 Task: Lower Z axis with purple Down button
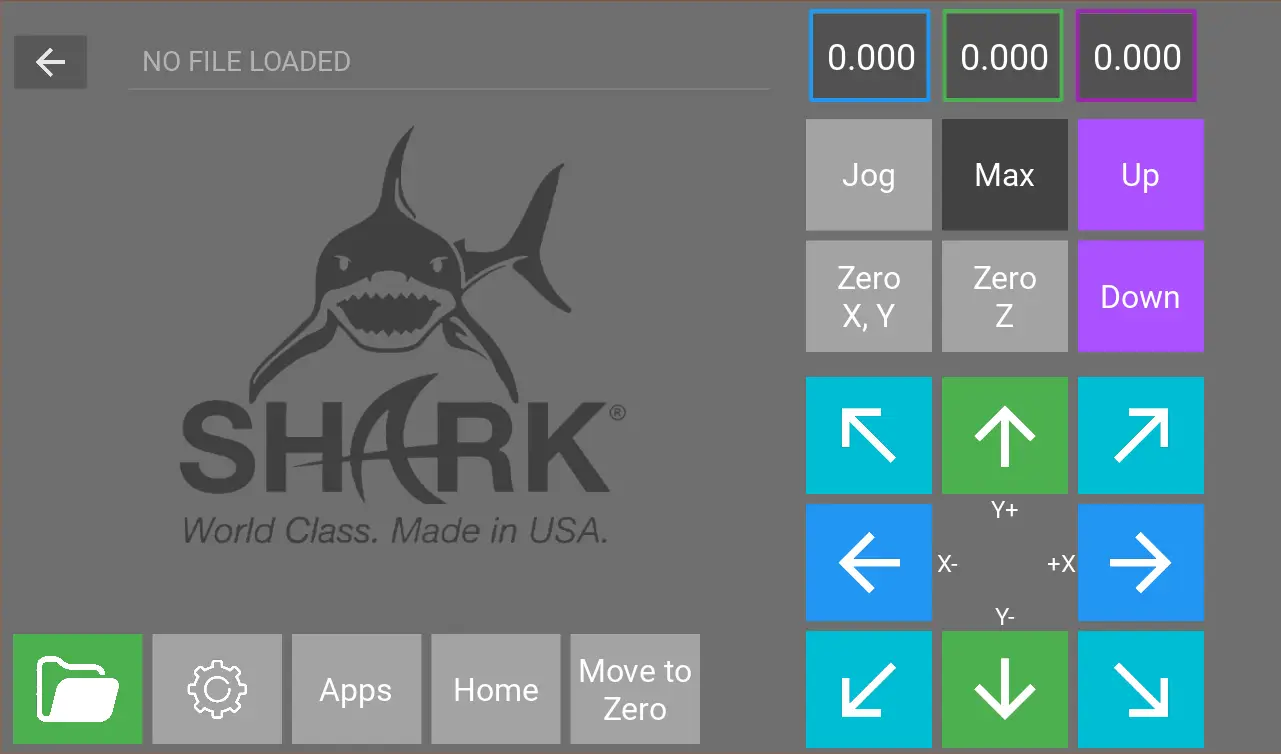[x=1141, y=296]
